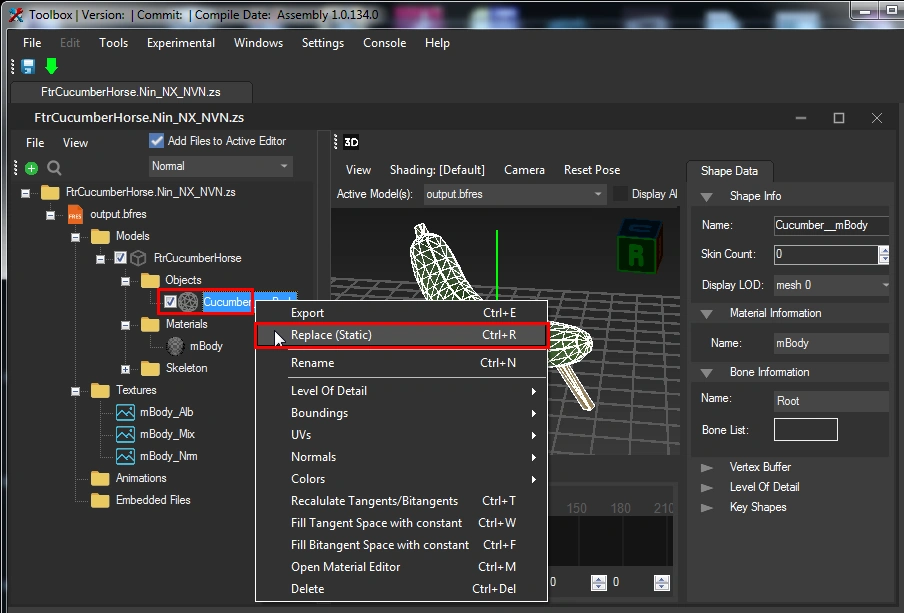Select Open Material Editor menu entry

(x=401, y=567)
